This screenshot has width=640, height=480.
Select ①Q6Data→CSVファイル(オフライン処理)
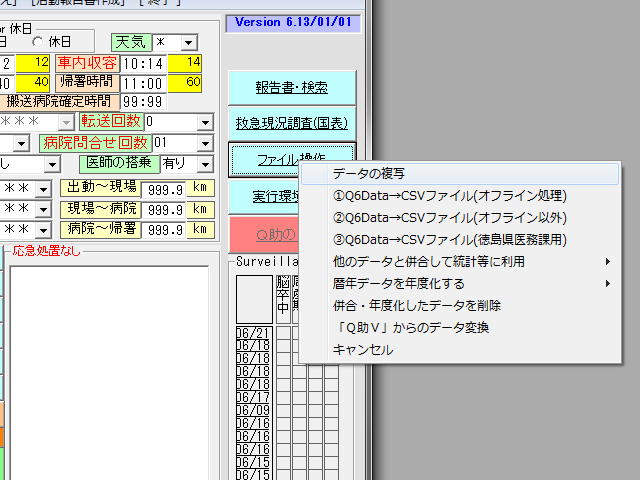[x=449, y=196]
